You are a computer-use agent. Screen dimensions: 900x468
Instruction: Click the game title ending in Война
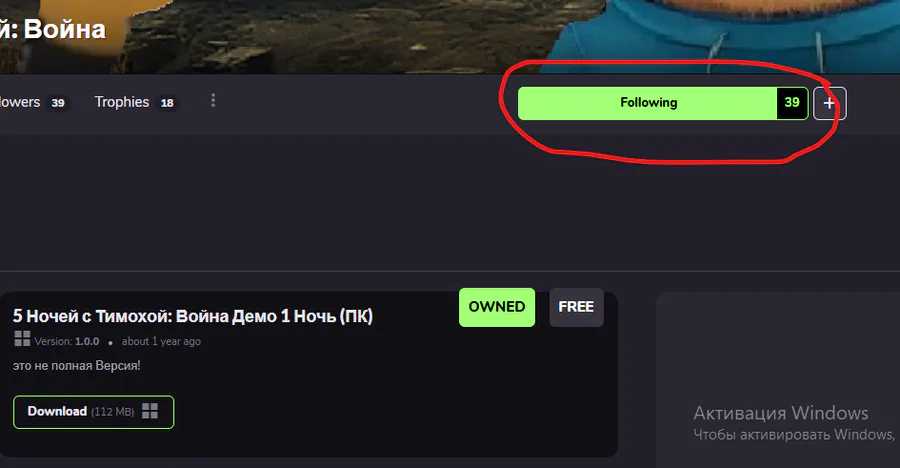pyautogui.click(x=53, y=29)
